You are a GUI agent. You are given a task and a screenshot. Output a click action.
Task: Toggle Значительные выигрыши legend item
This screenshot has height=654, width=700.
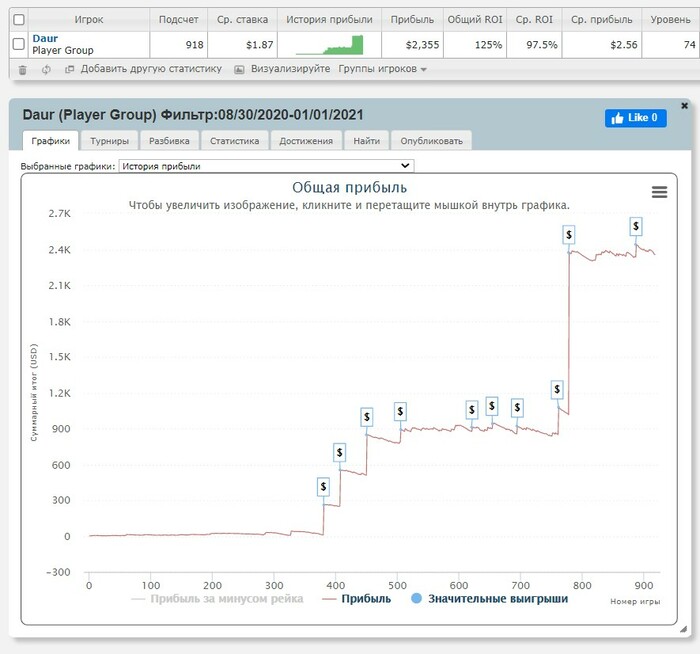point(489,599)
